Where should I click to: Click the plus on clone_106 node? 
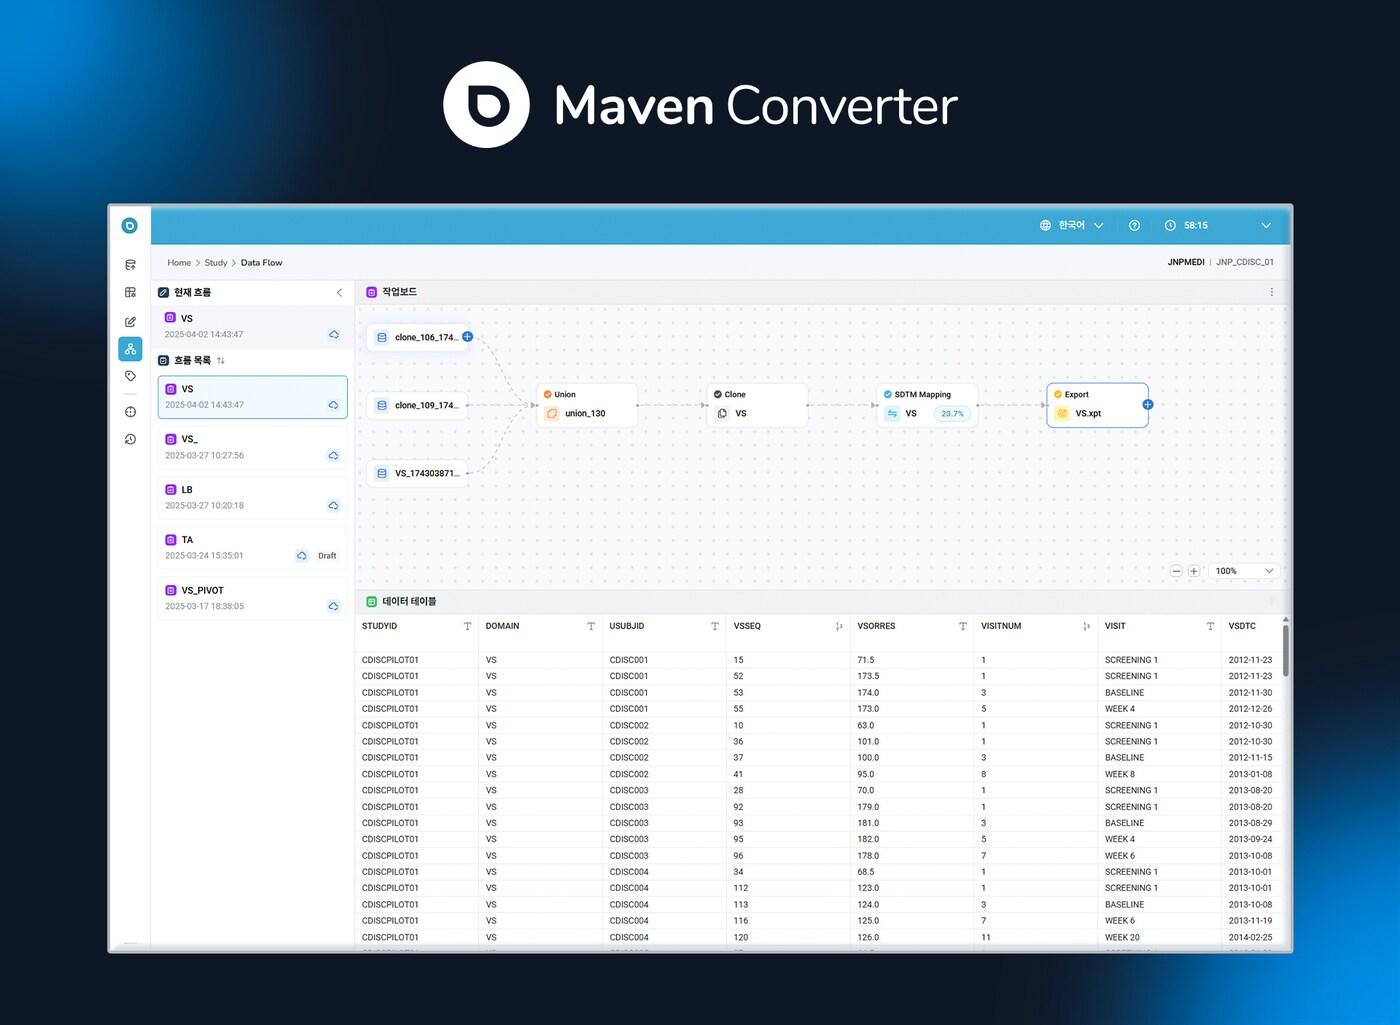467,337
